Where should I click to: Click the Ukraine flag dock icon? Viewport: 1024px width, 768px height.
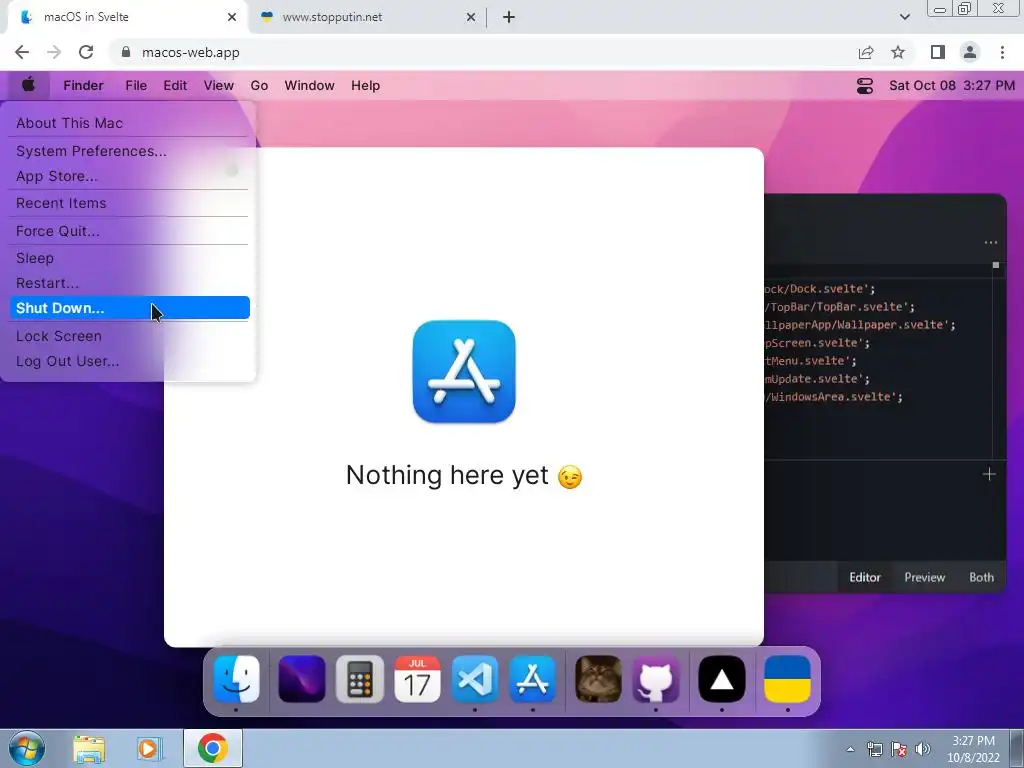point(787,679)
